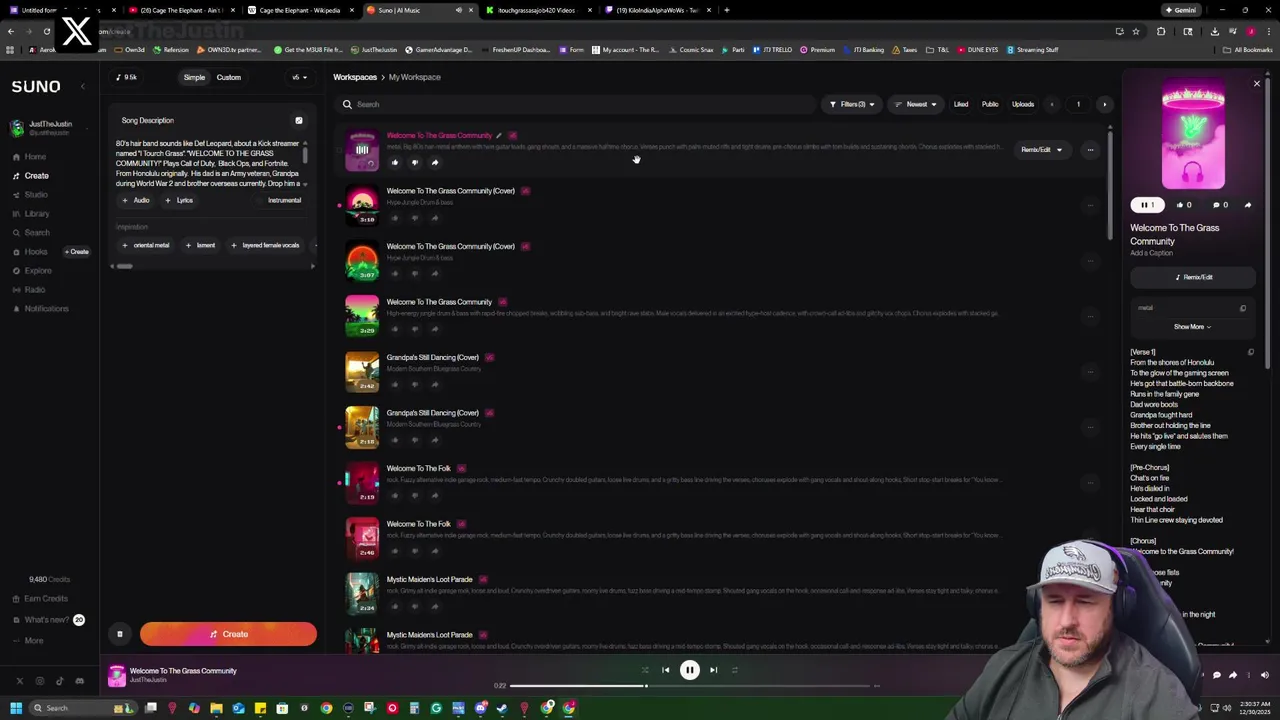The height and width of the screenshot is (720, 1280).
Task: Open the Library page in sidebar
Action: (x=36, y=214)
